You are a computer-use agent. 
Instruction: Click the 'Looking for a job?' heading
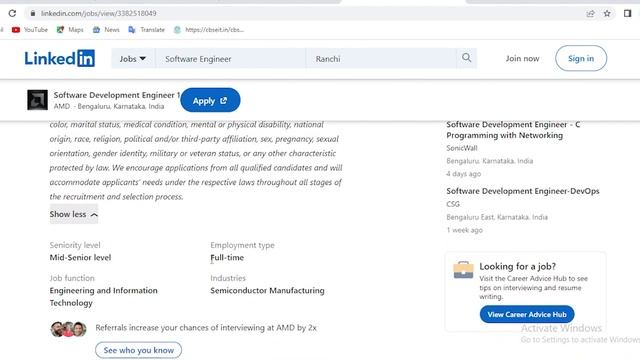pyautogui.click(x=518, y=267)
